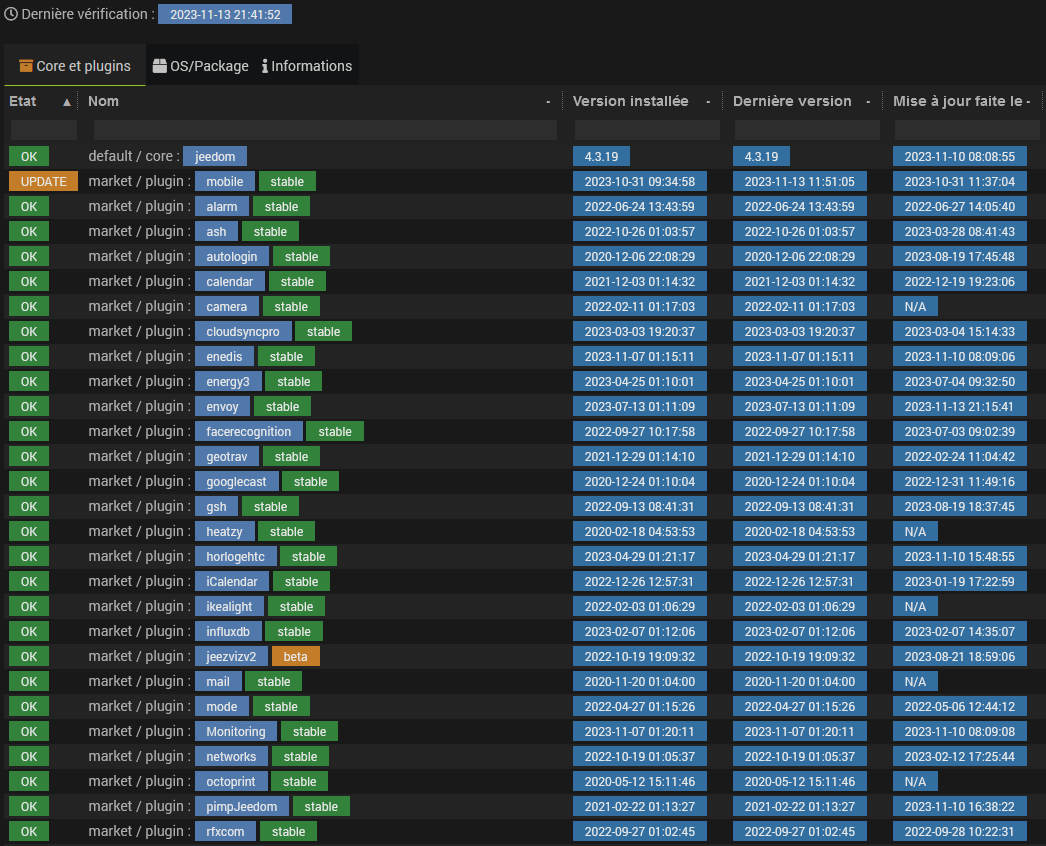Sort by Version installée column header
1046x846 pixels.
click(x=629, y=101)
